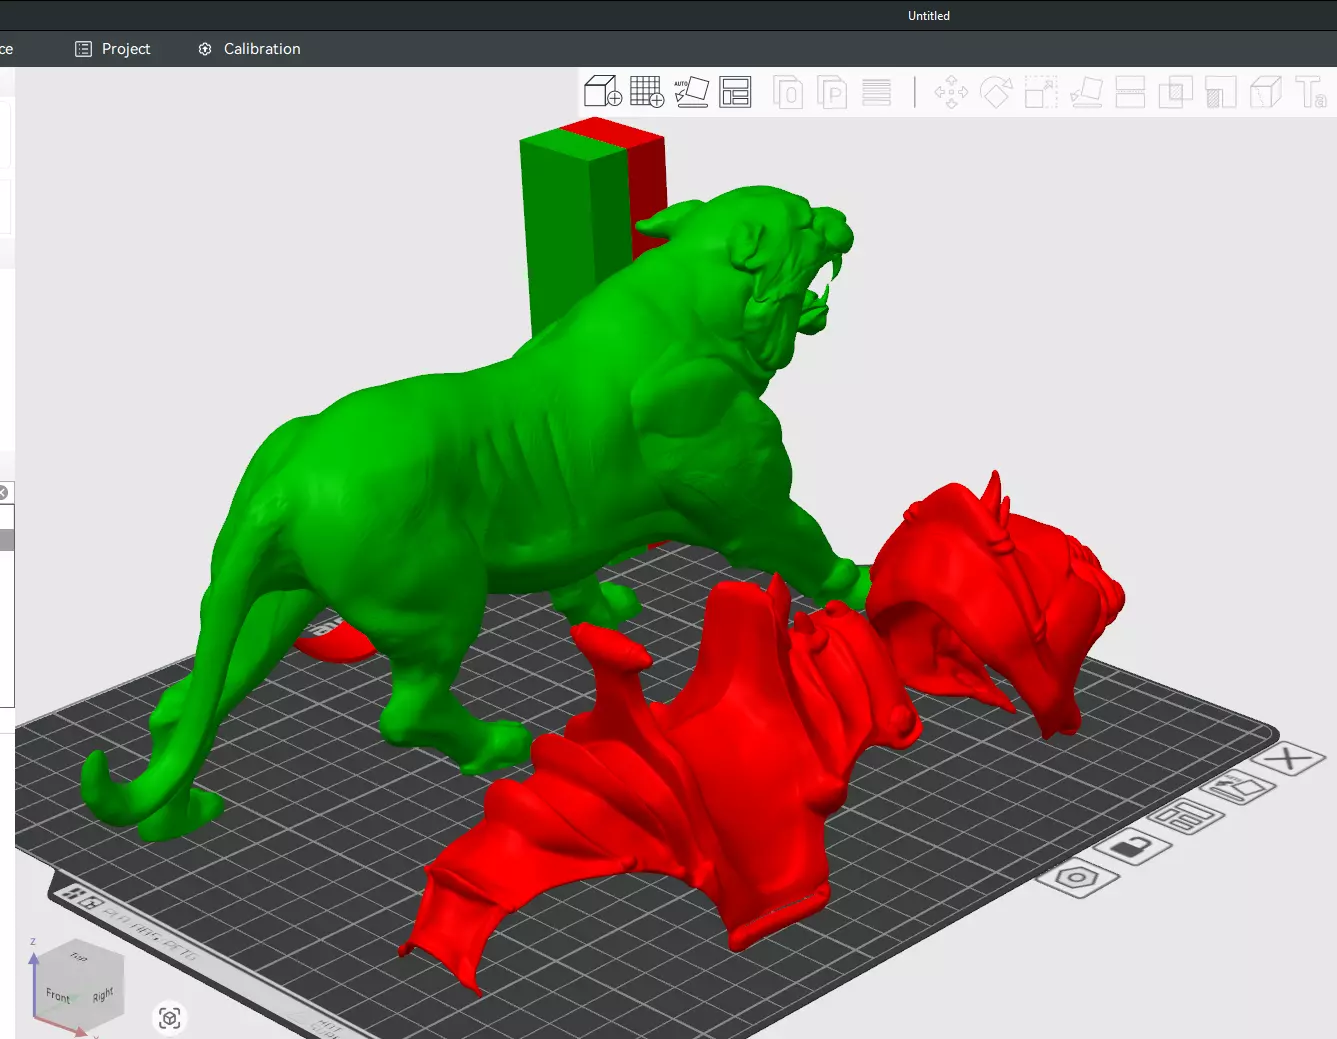This screenshot has width=1337, height=1039.
Task: Select the Rotate tool icon
Action: pyautogui.click(x=996, y=92)
